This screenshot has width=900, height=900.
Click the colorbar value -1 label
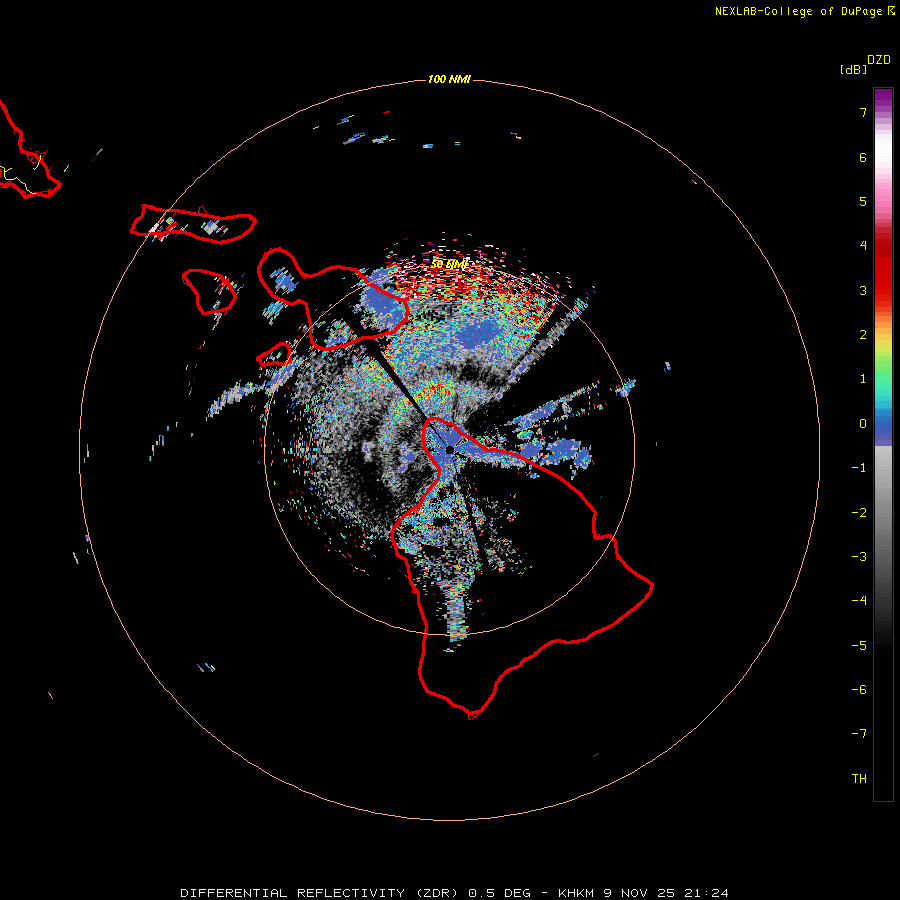click(859, 468)
